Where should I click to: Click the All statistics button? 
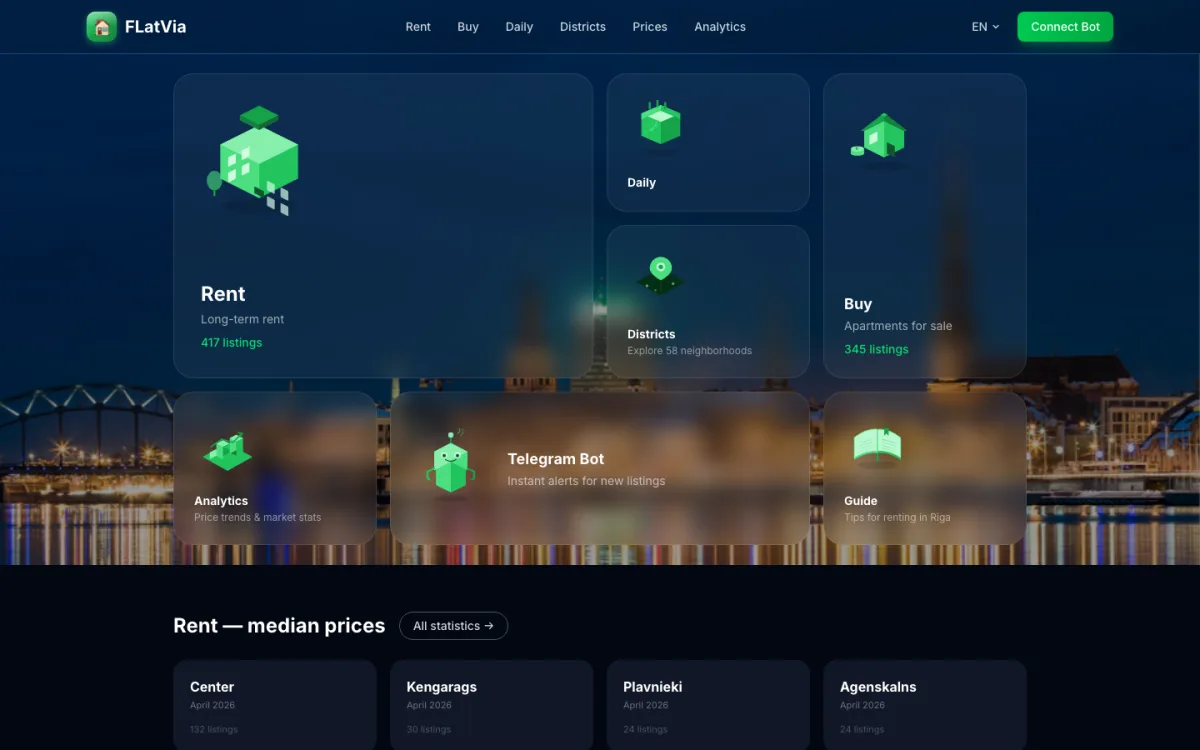pos(453,626)
